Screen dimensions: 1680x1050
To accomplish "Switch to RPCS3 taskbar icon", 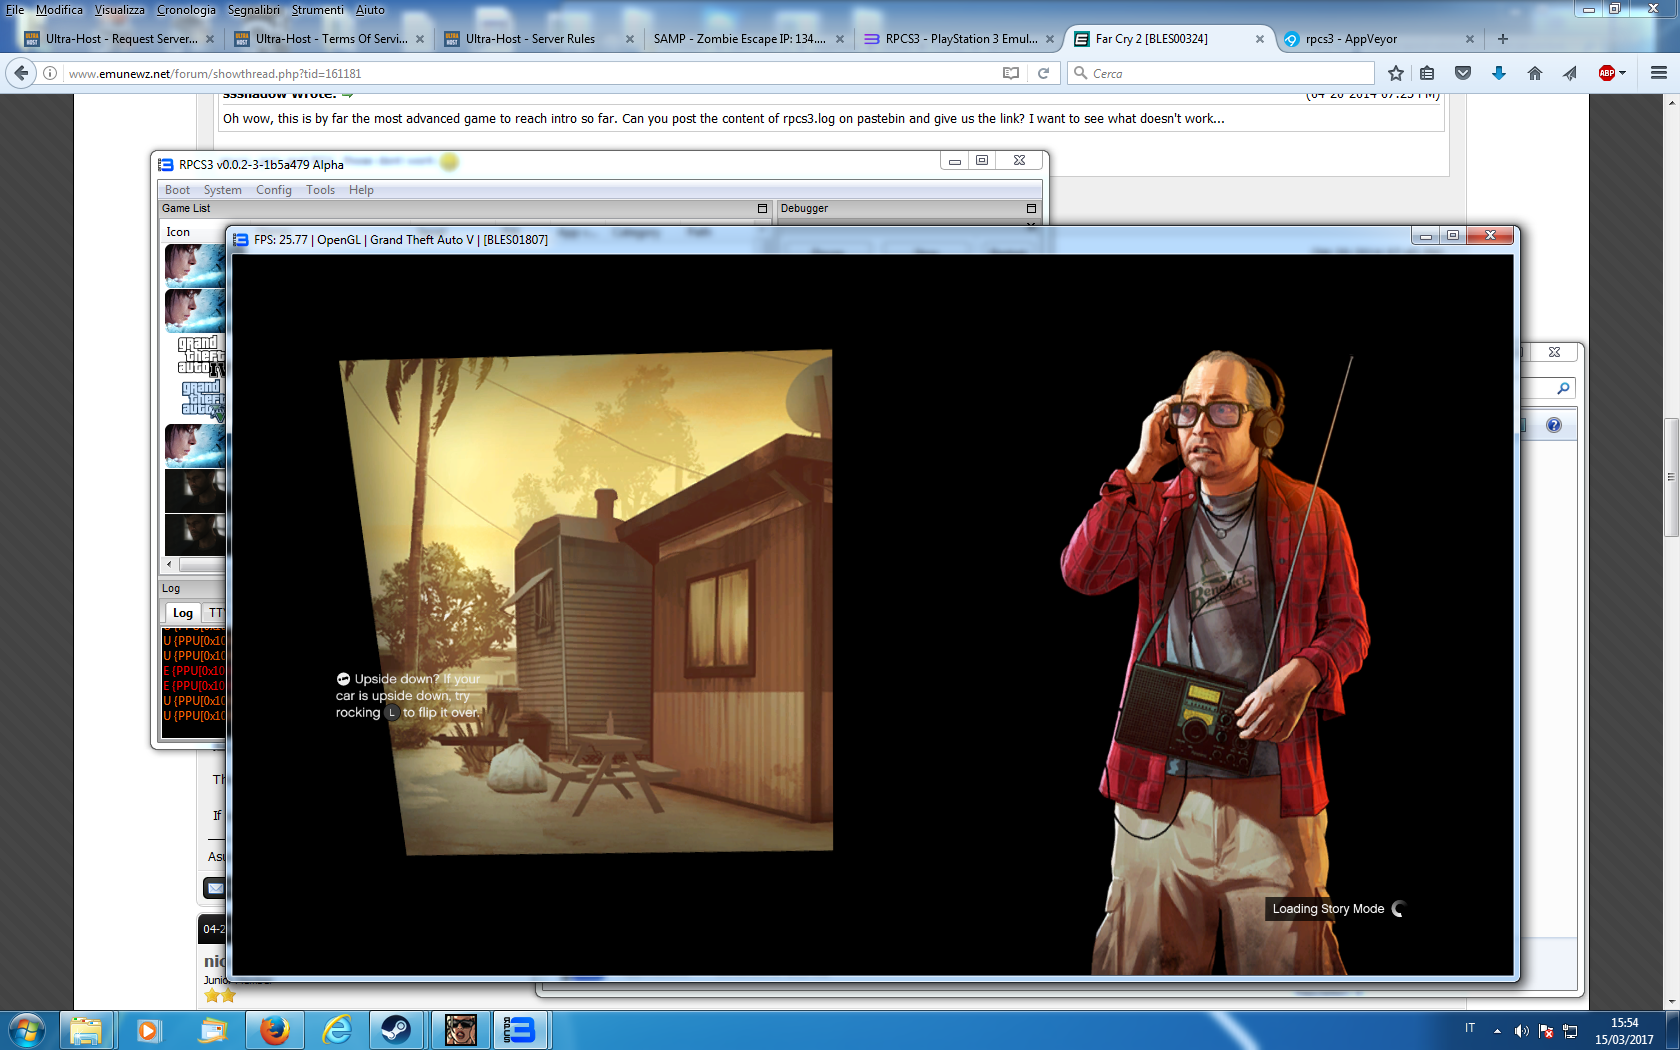I will (520, 1030).
